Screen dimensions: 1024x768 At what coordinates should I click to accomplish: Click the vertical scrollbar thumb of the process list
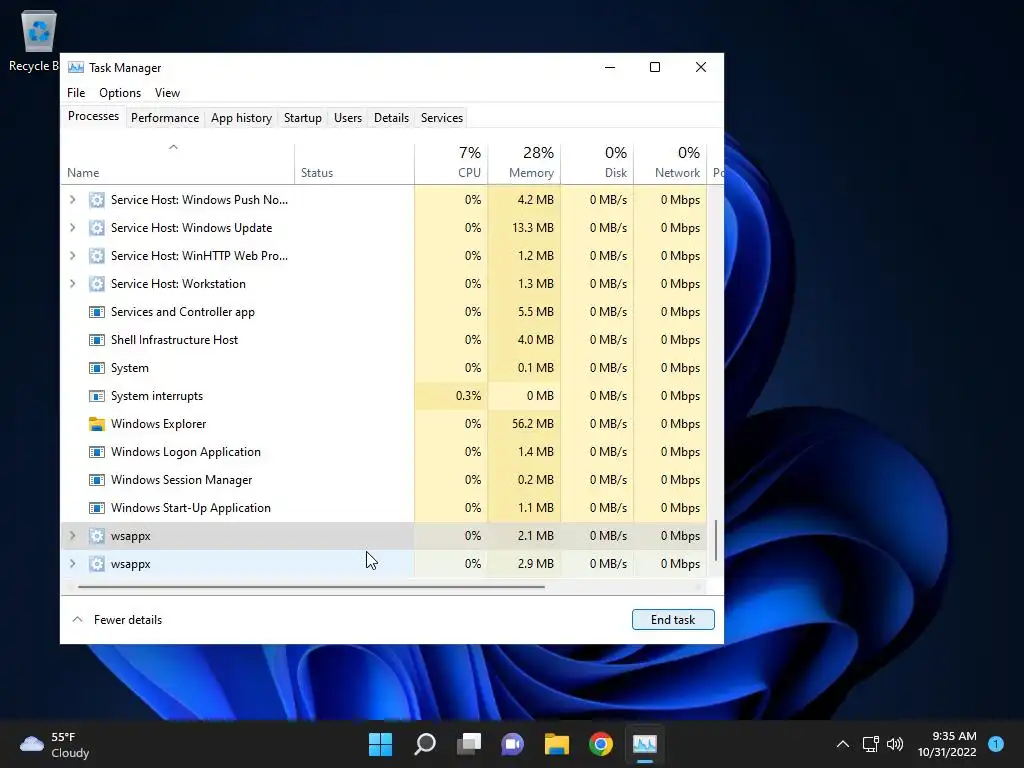[716, 541]
